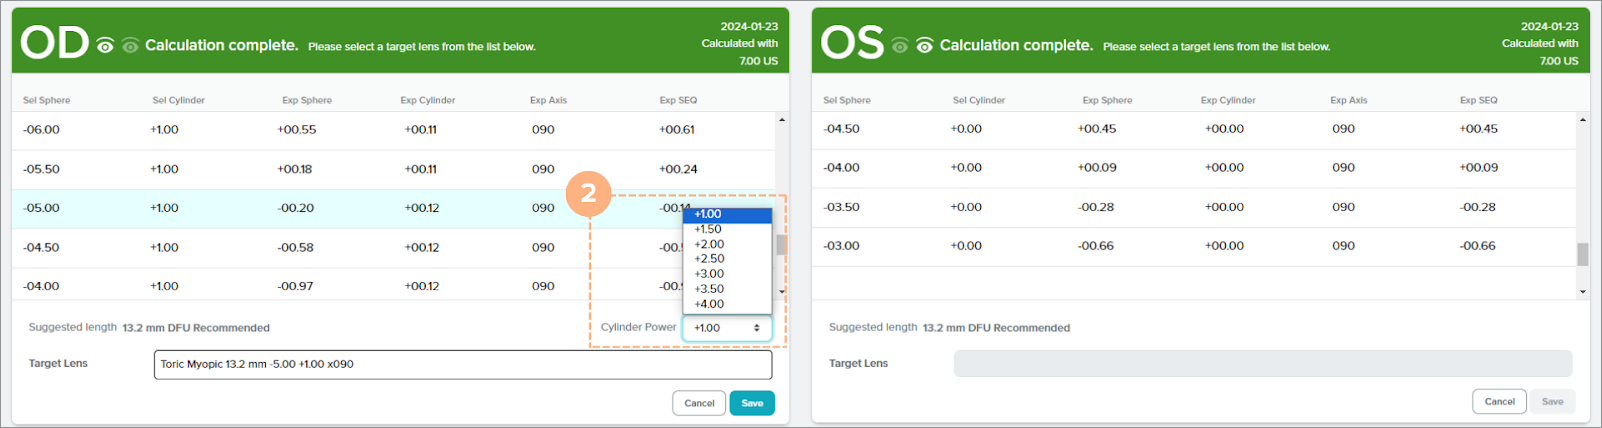Click the first eye icon in OS header
1602x428 pixels.
[x=900, y=46]
